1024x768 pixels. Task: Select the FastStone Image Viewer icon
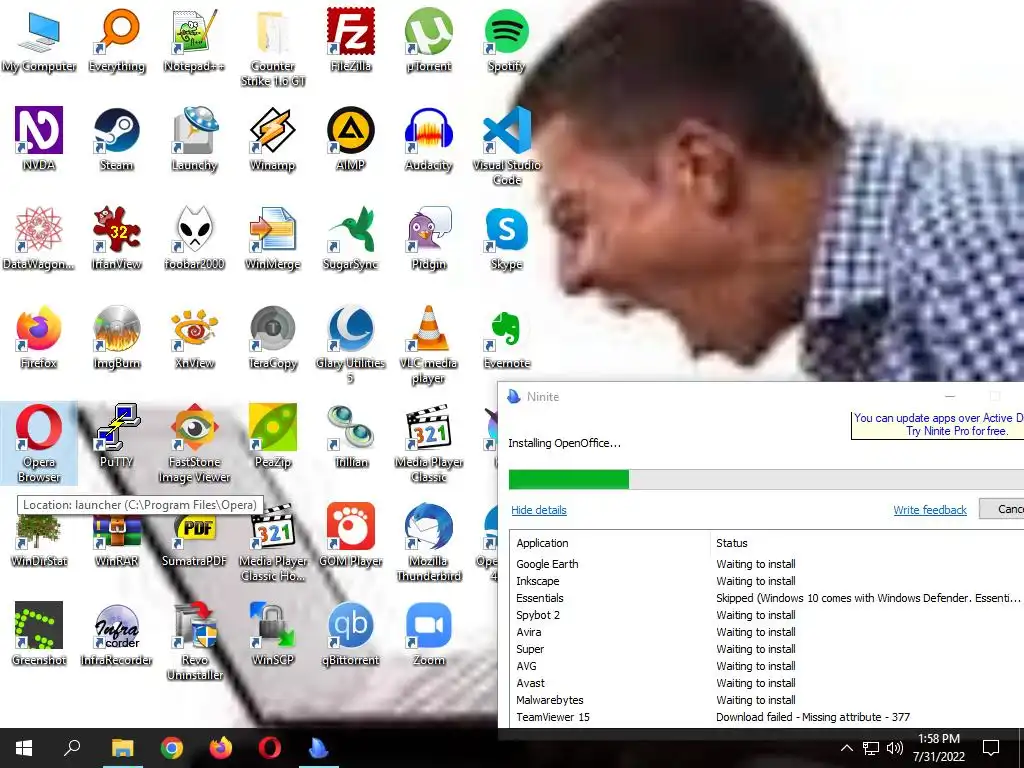tap(194, 443)
